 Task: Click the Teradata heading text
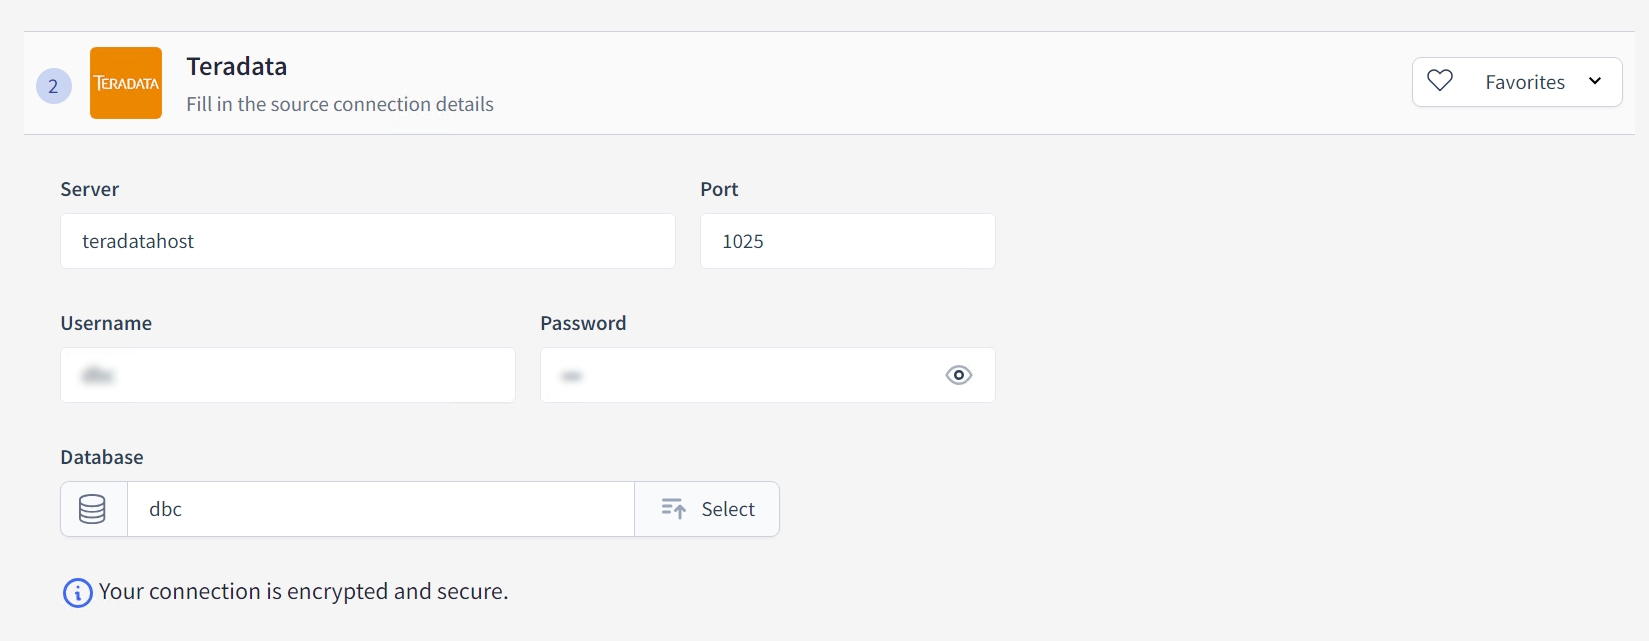(x=237, y=66)
